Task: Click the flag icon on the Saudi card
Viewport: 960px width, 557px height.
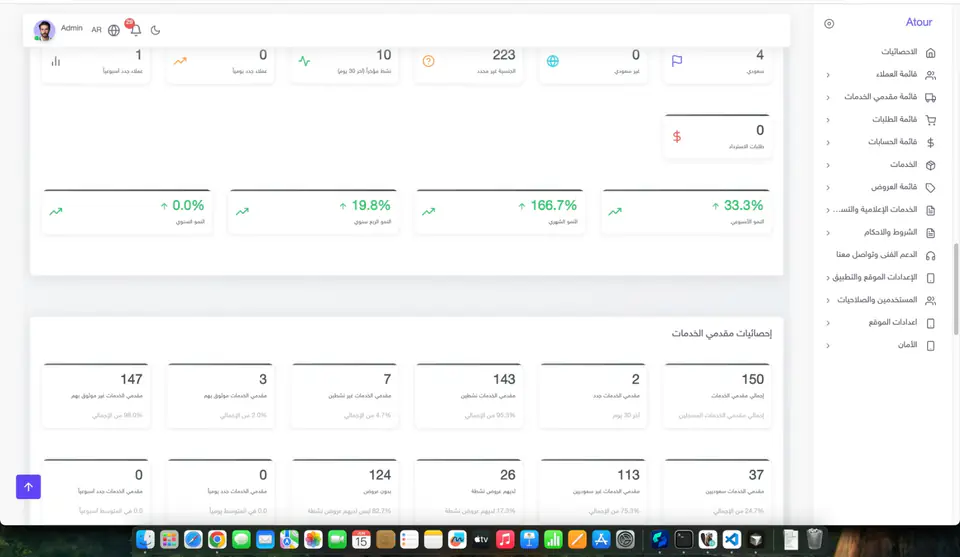Action: point(677,61)
